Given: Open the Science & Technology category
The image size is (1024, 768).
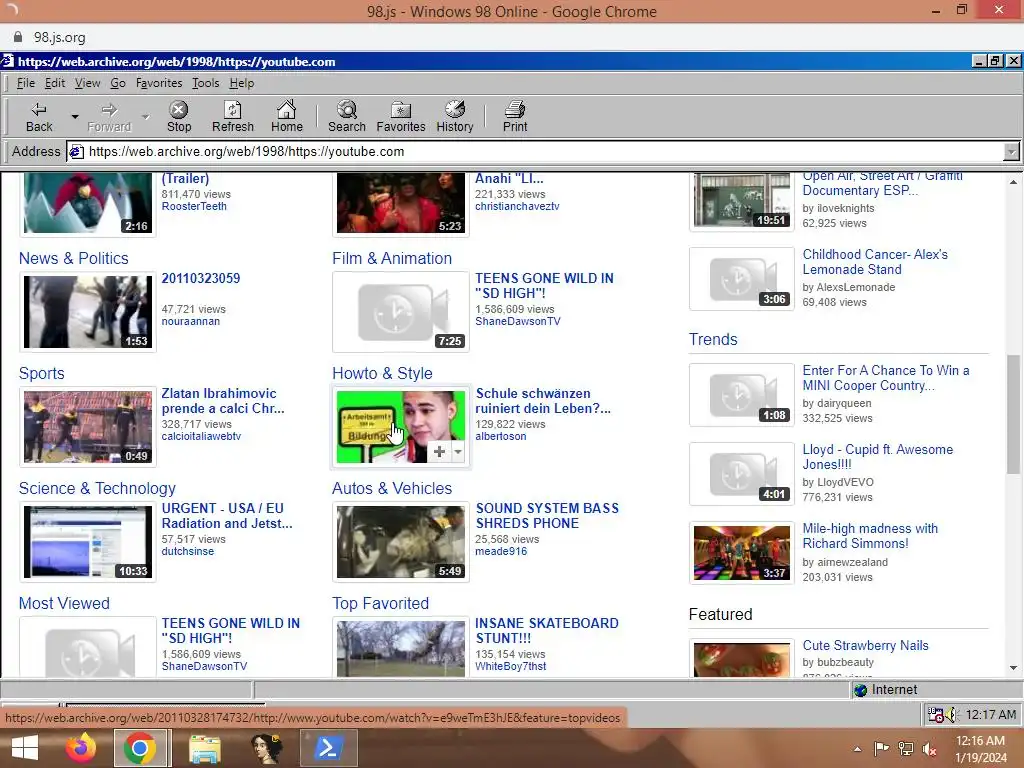Looking at the screenshot, I should tap(97, 488).
